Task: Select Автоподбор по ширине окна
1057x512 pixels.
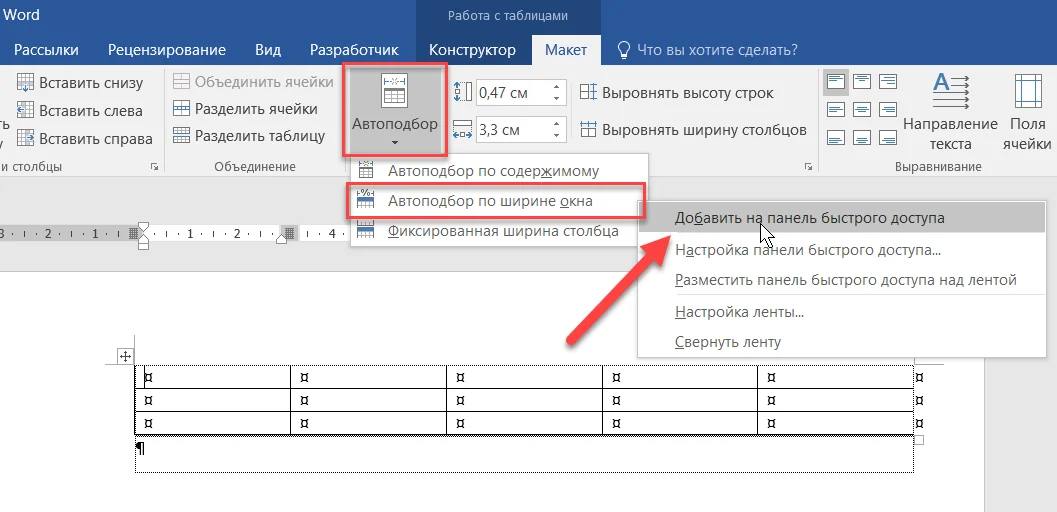Action: (497, 201)
